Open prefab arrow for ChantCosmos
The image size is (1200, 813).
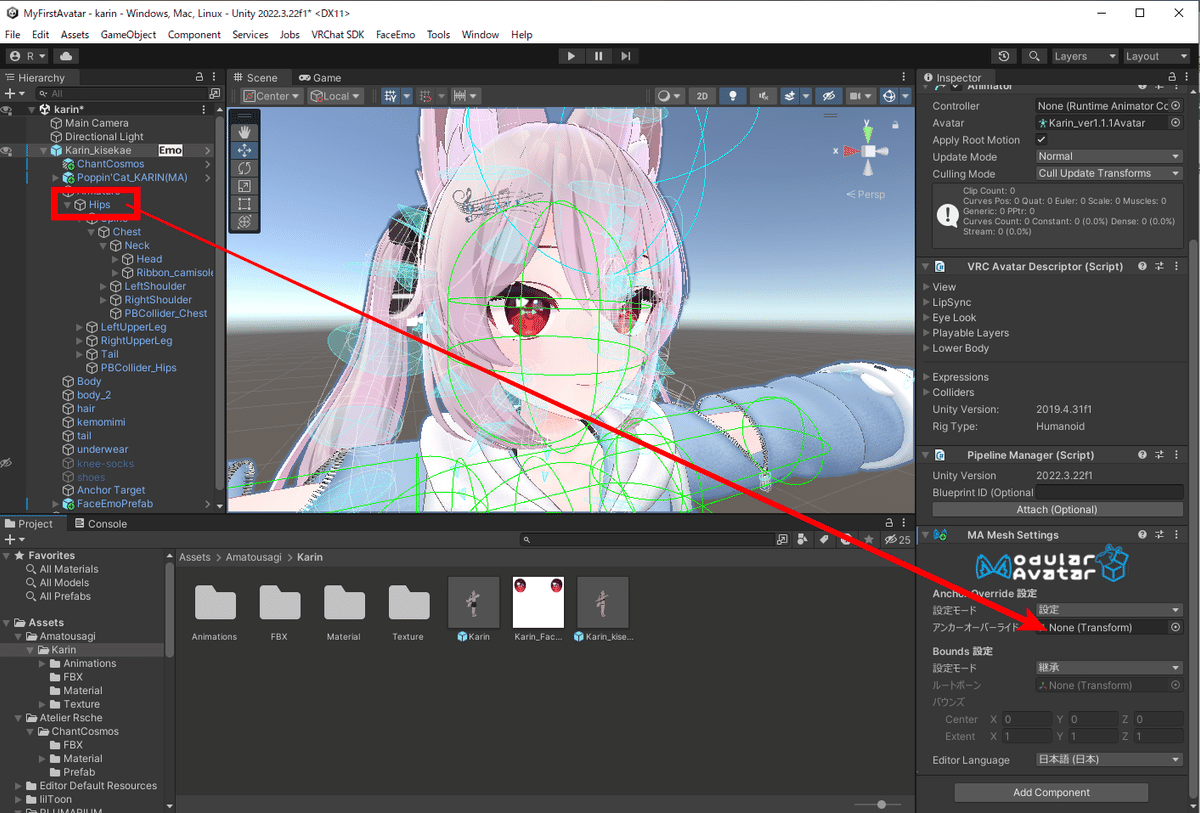pyautogui.click(x=208, y=164)
